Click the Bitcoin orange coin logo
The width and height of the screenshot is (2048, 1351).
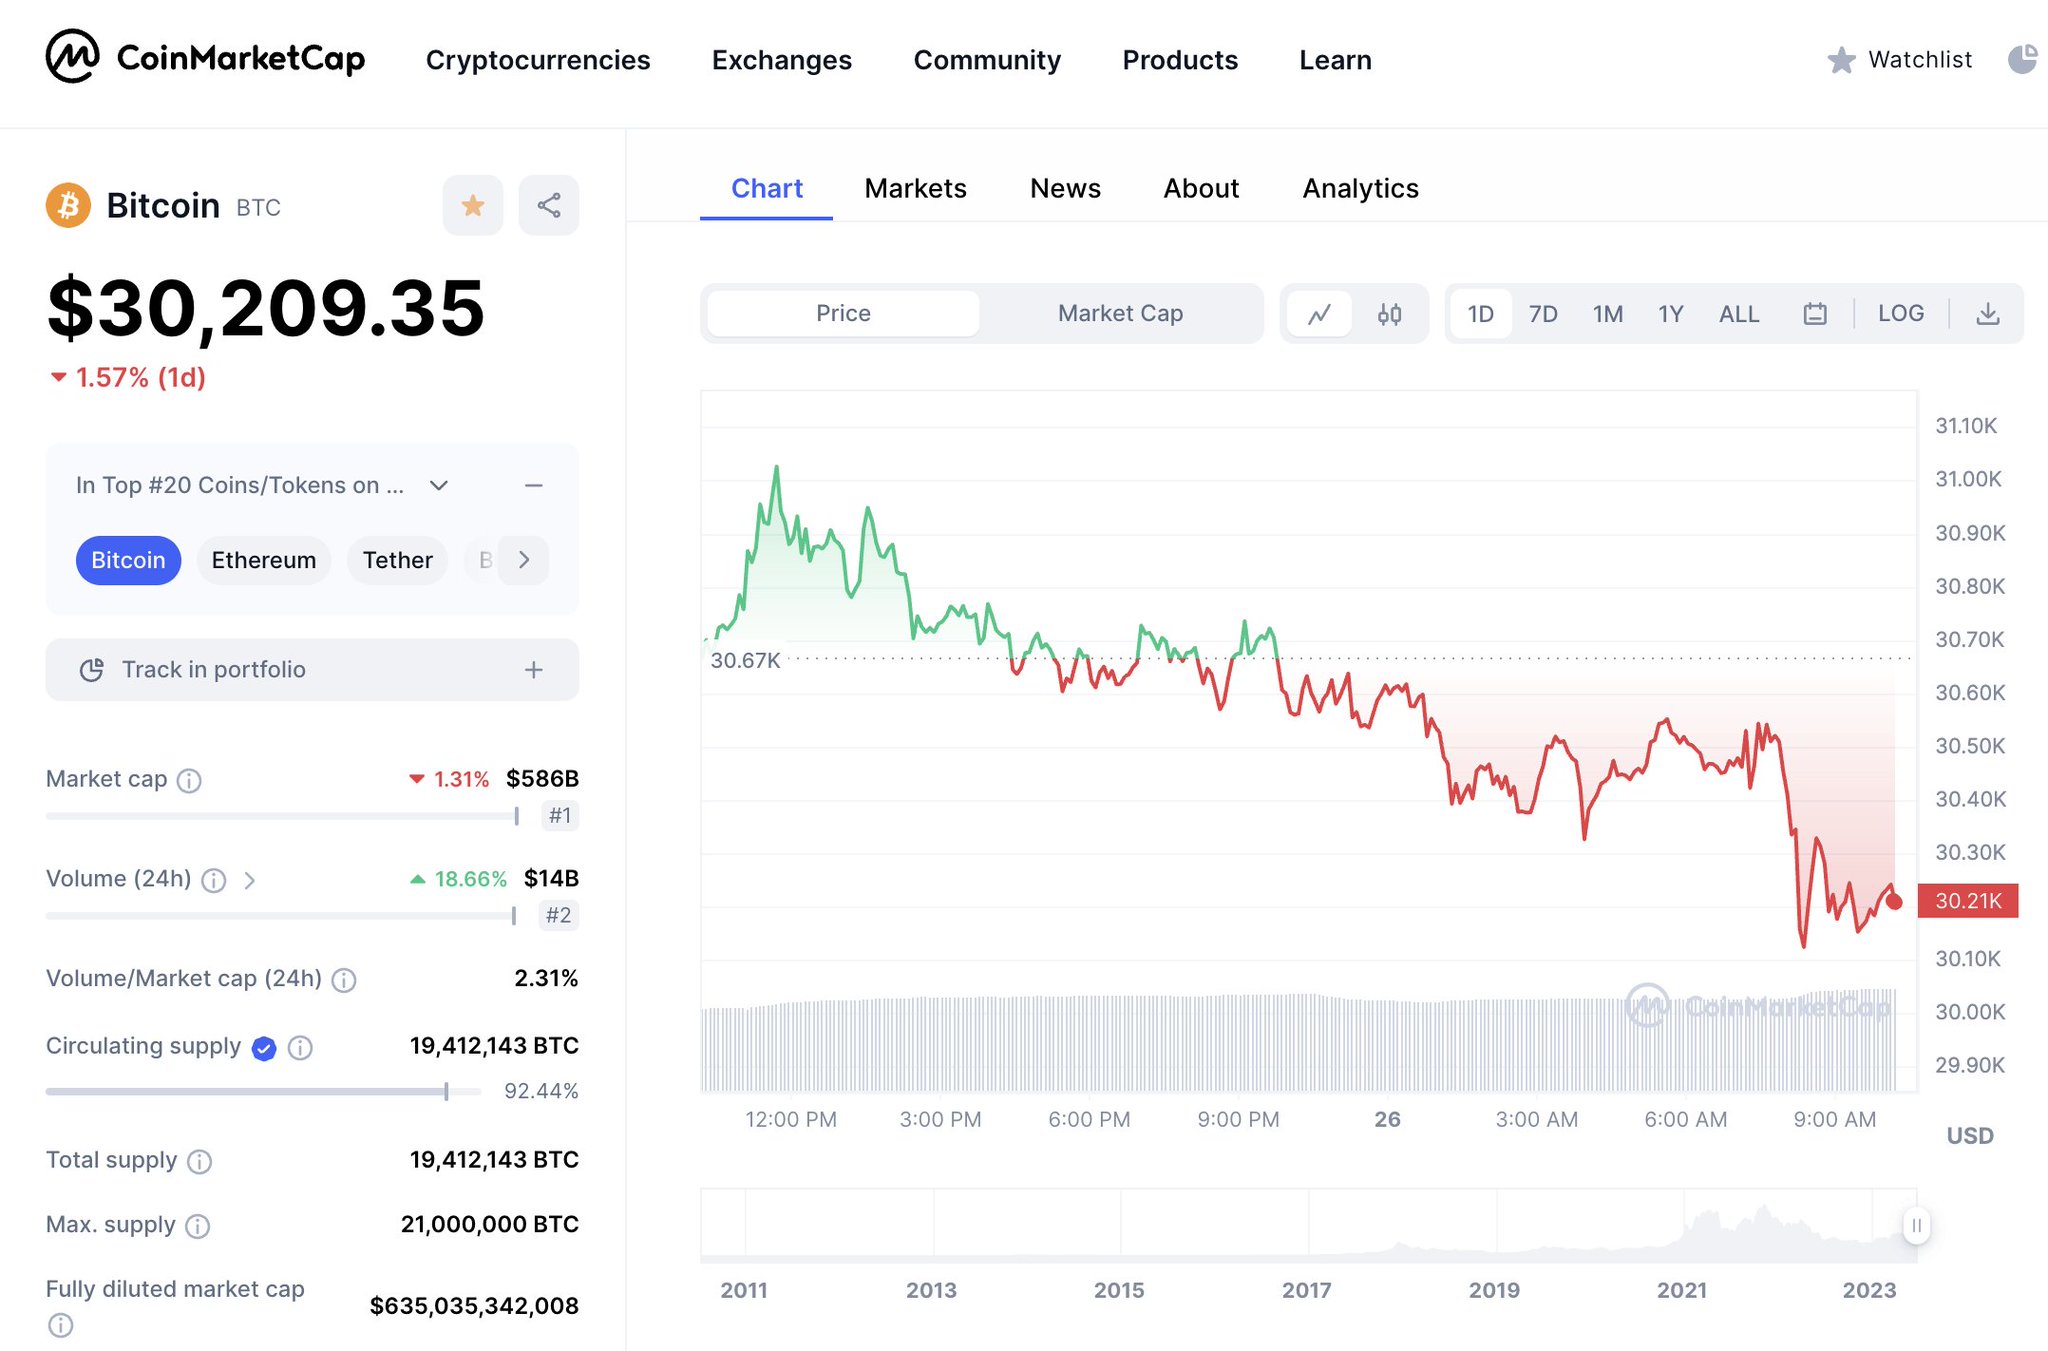tap(68, 205)
